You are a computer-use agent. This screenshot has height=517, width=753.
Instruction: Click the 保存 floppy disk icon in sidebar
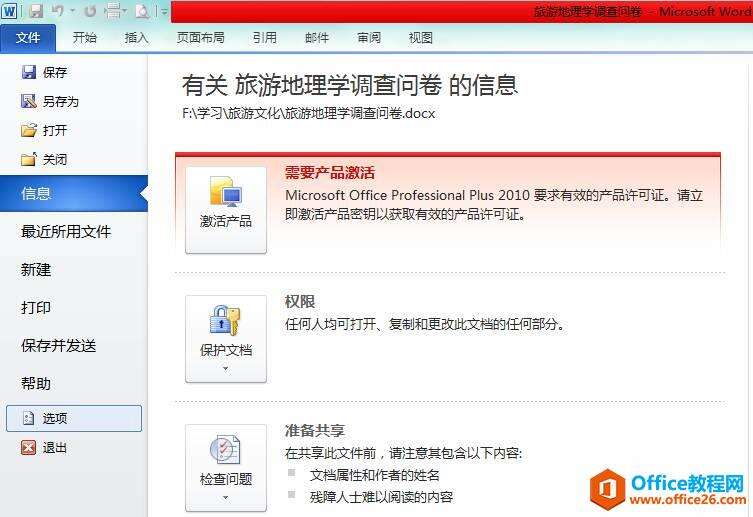[29, 72]
